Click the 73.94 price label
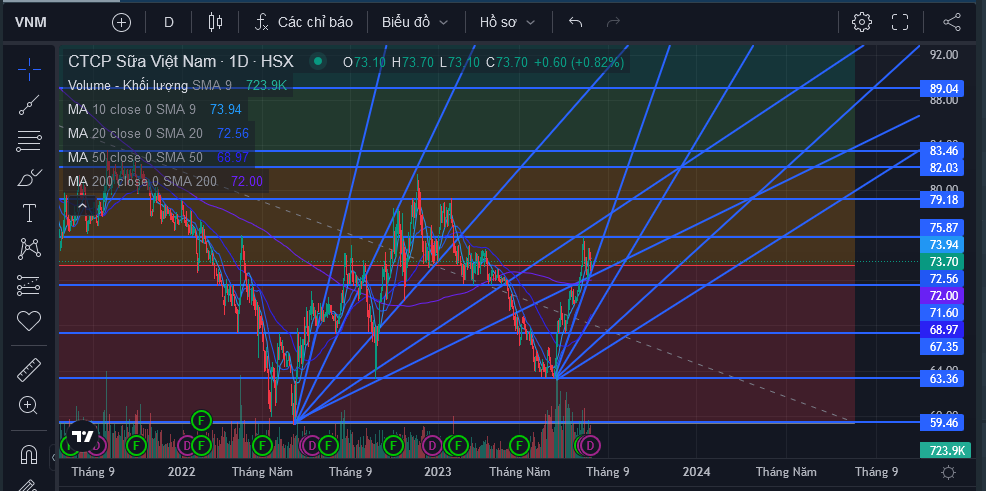 pos(942,245)
